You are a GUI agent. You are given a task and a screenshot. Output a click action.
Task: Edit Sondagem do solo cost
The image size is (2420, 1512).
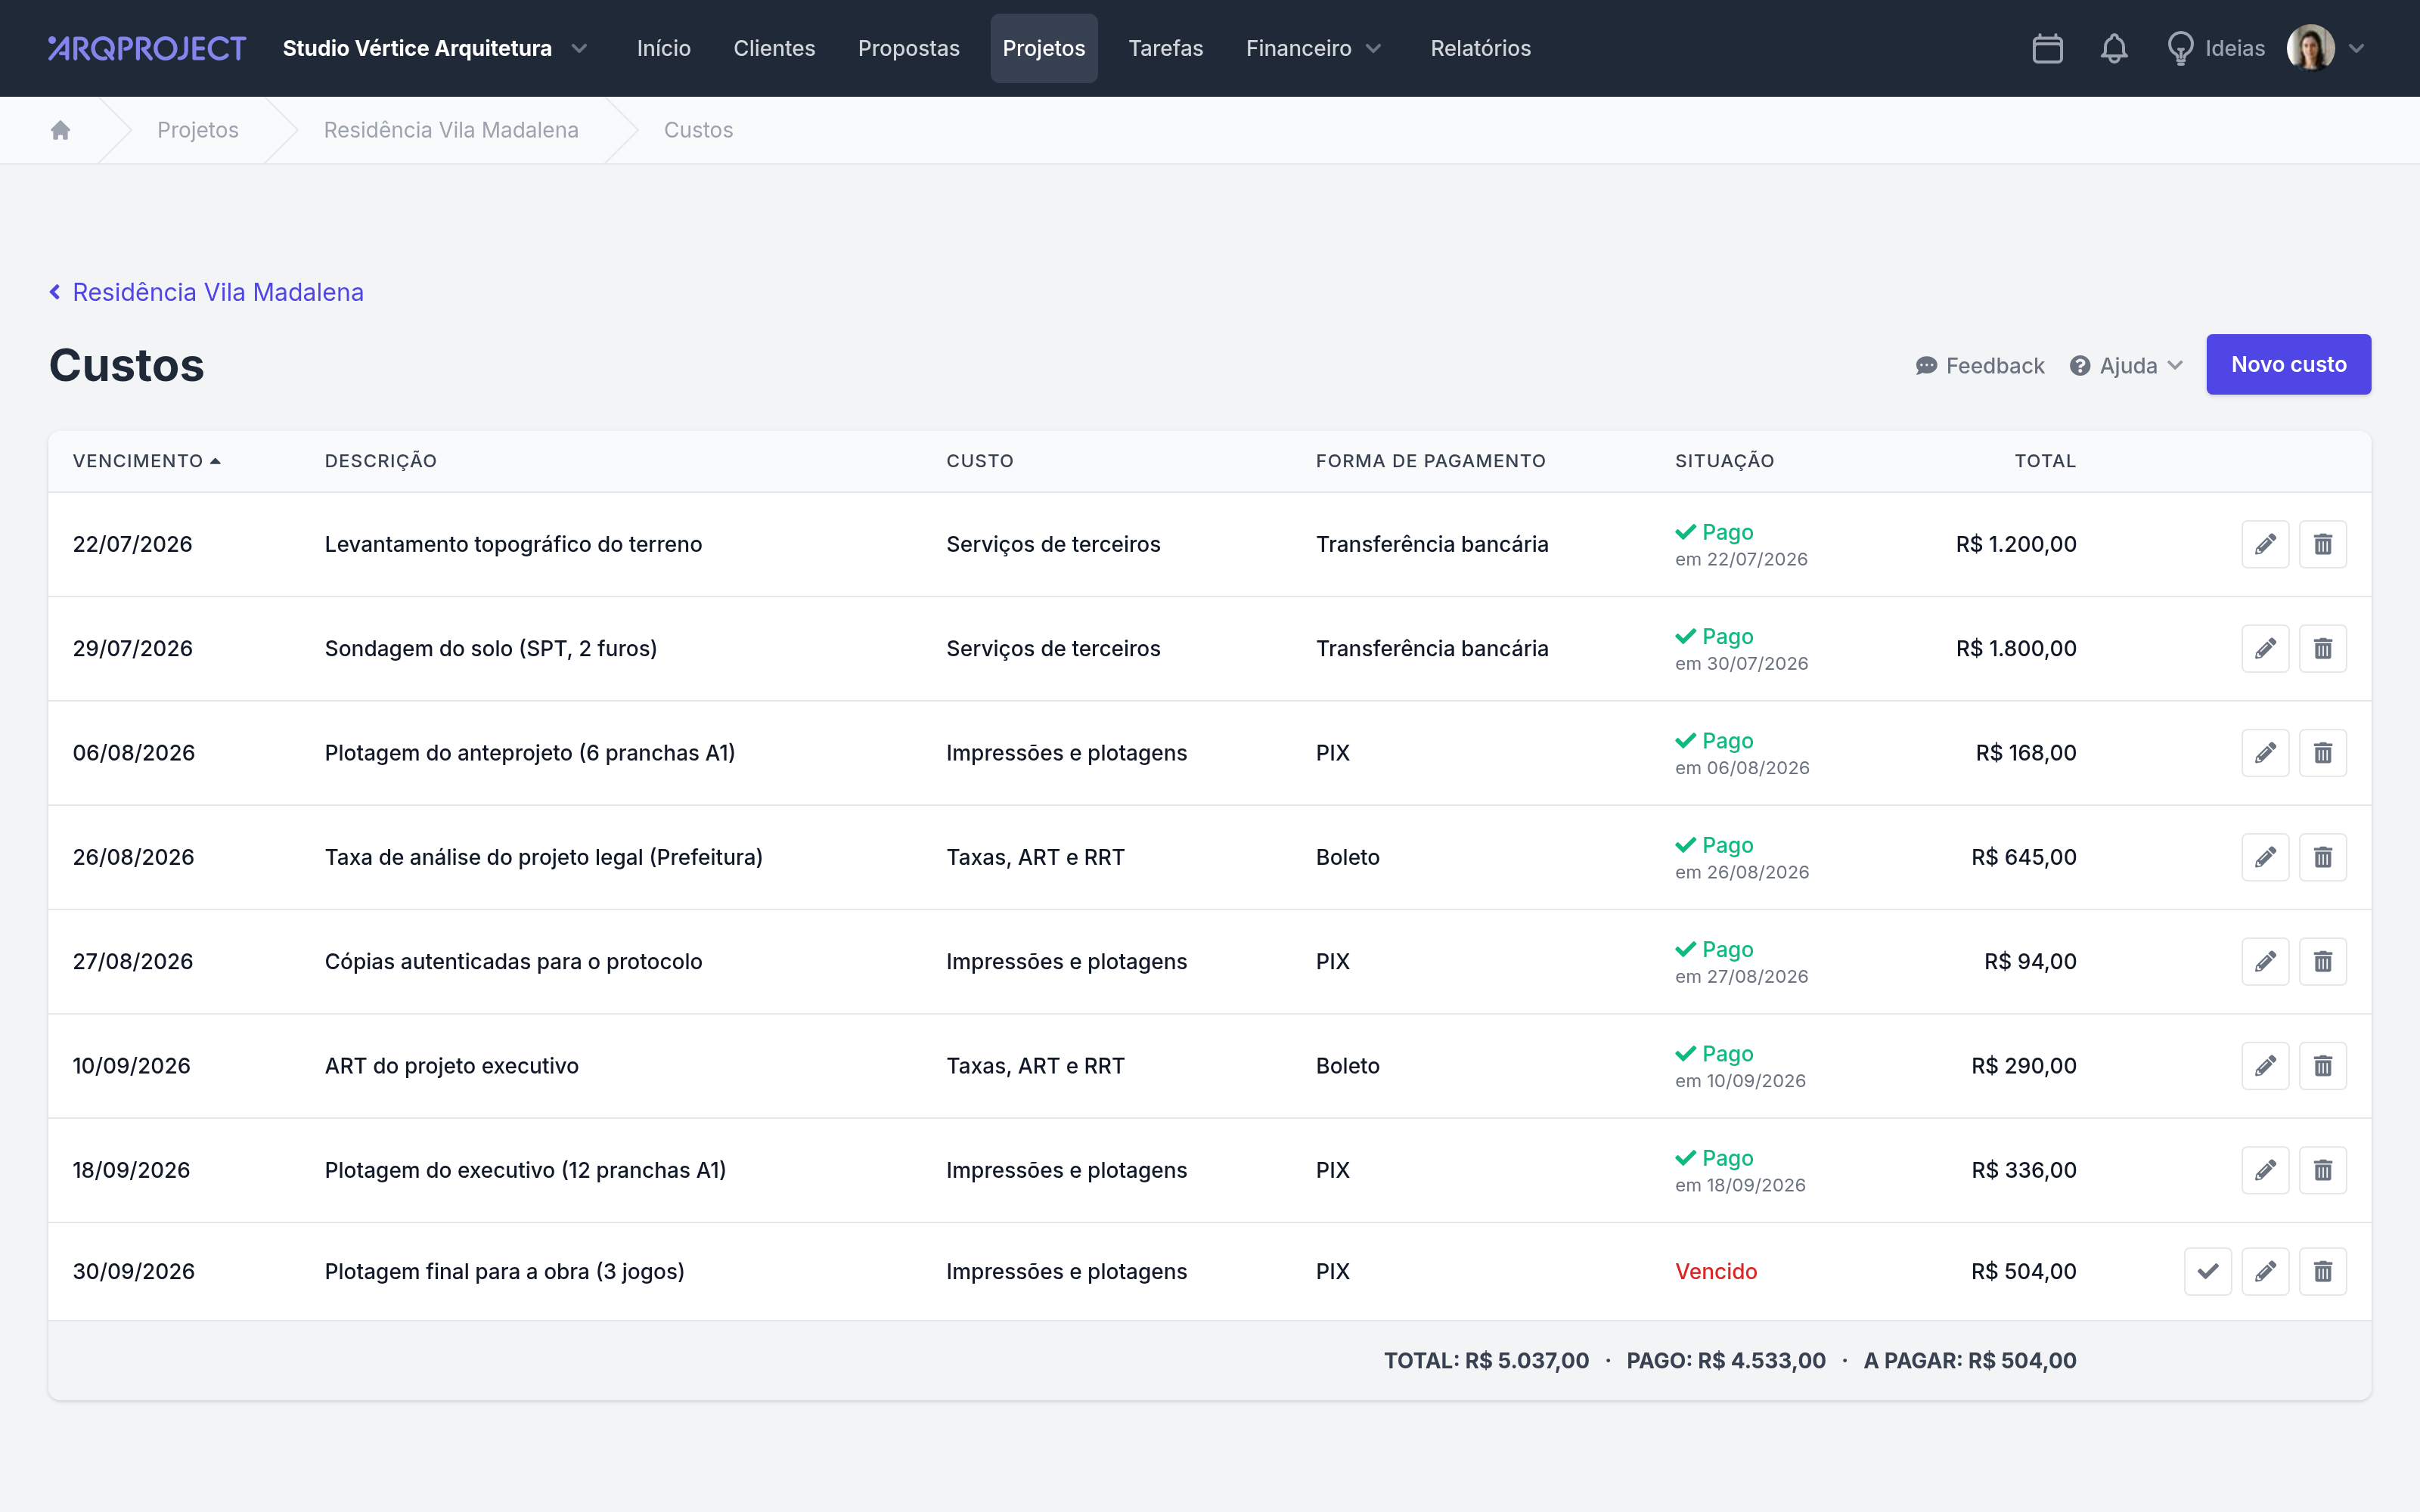(2265, 648)
